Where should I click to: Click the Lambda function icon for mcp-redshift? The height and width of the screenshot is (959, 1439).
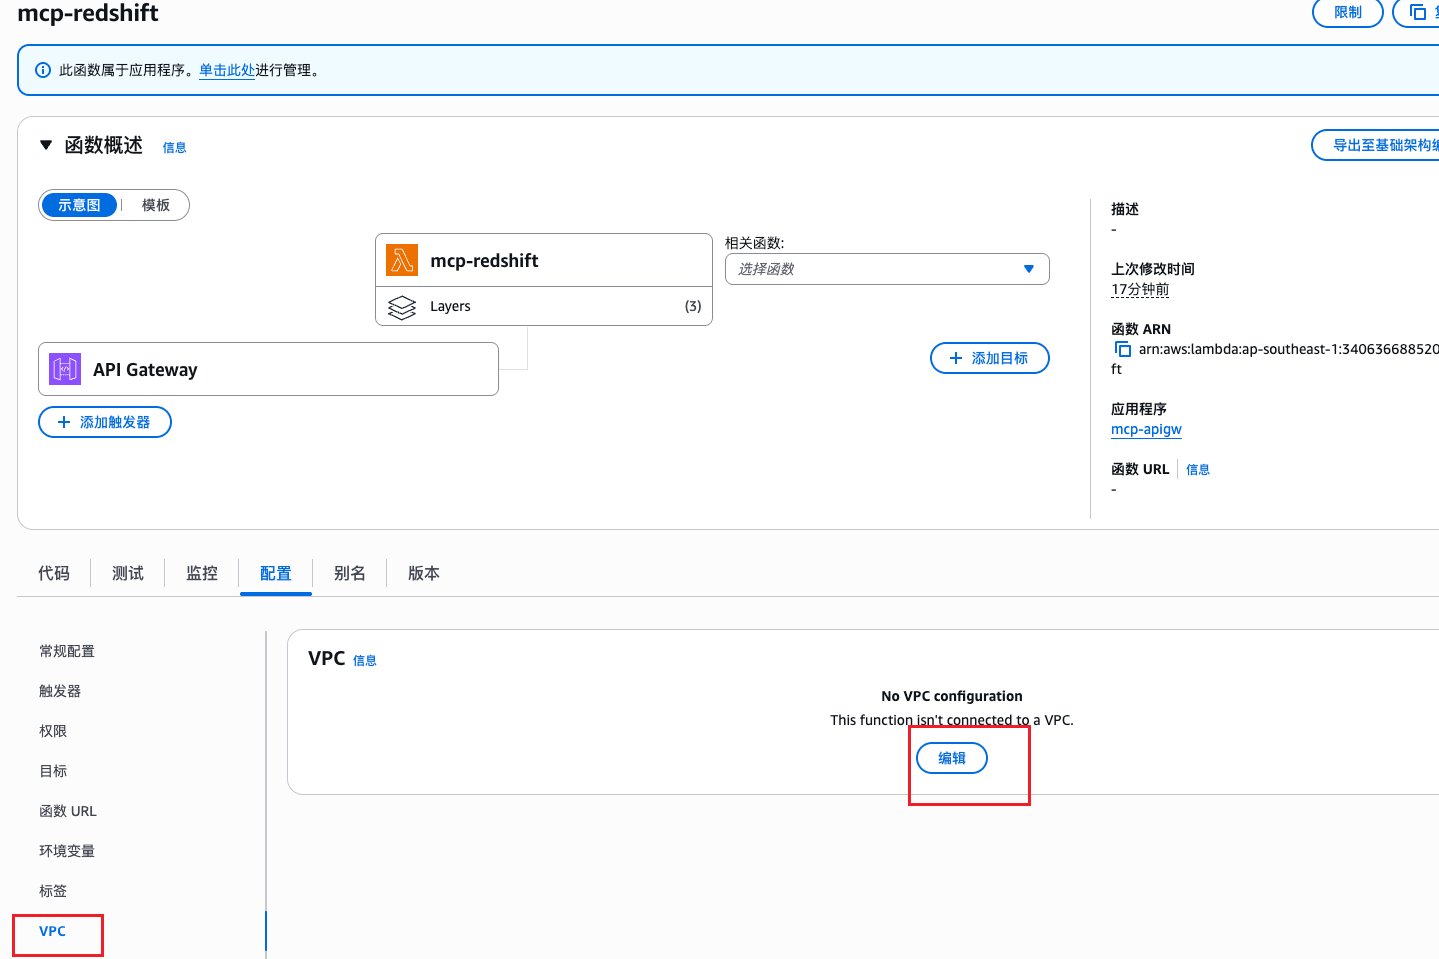[402, 260]
